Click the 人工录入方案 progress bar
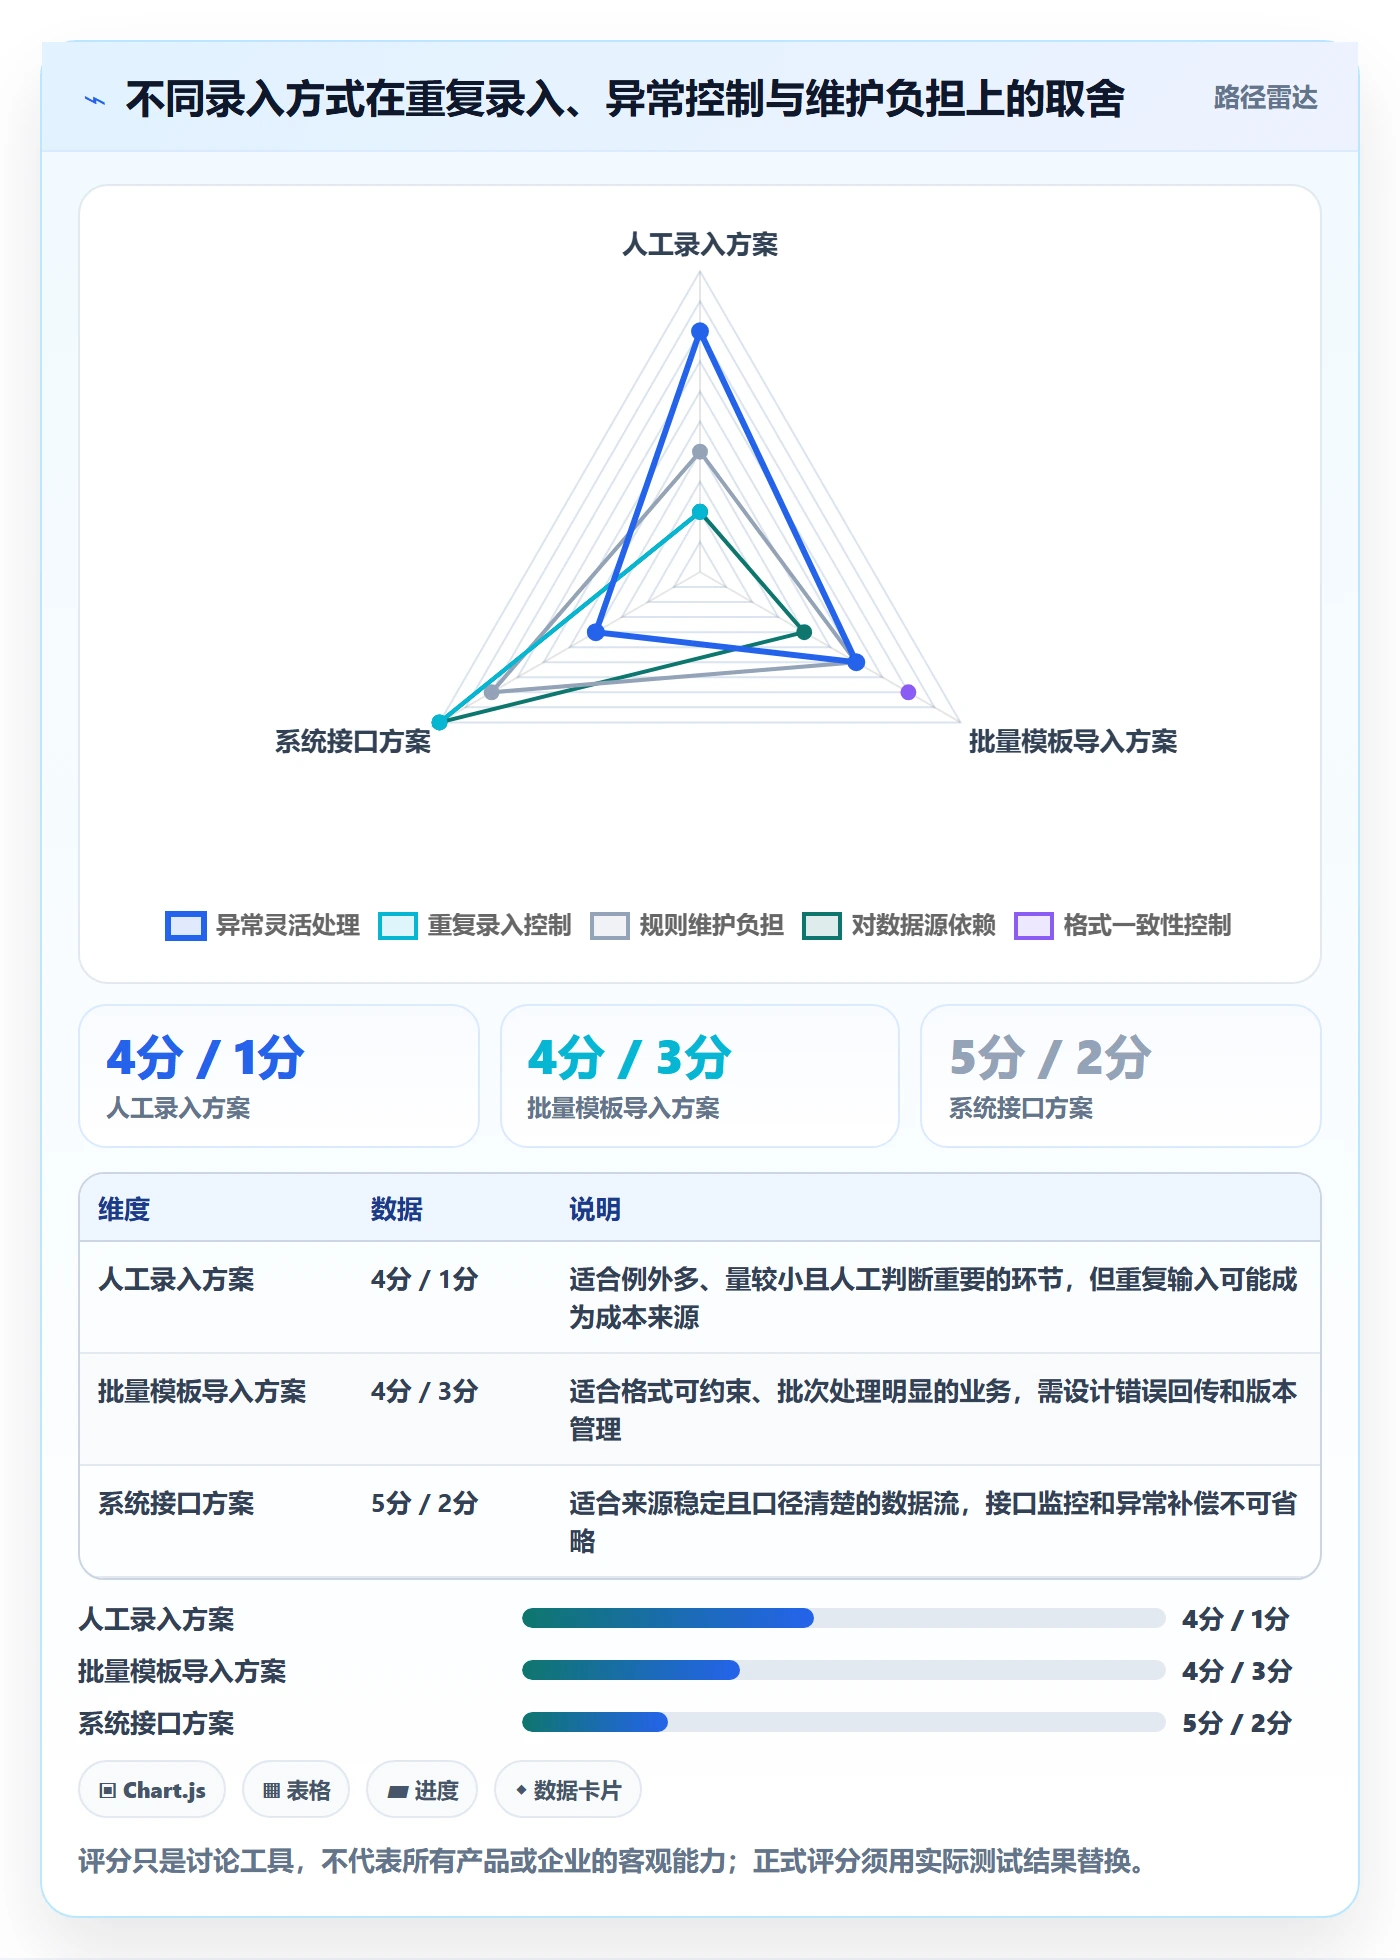 click(844, 1618)
